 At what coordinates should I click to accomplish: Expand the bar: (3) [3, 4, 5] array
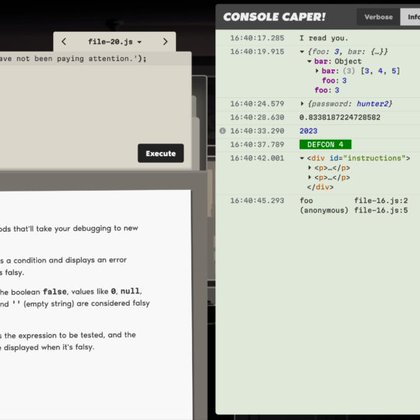pos(317,71)
